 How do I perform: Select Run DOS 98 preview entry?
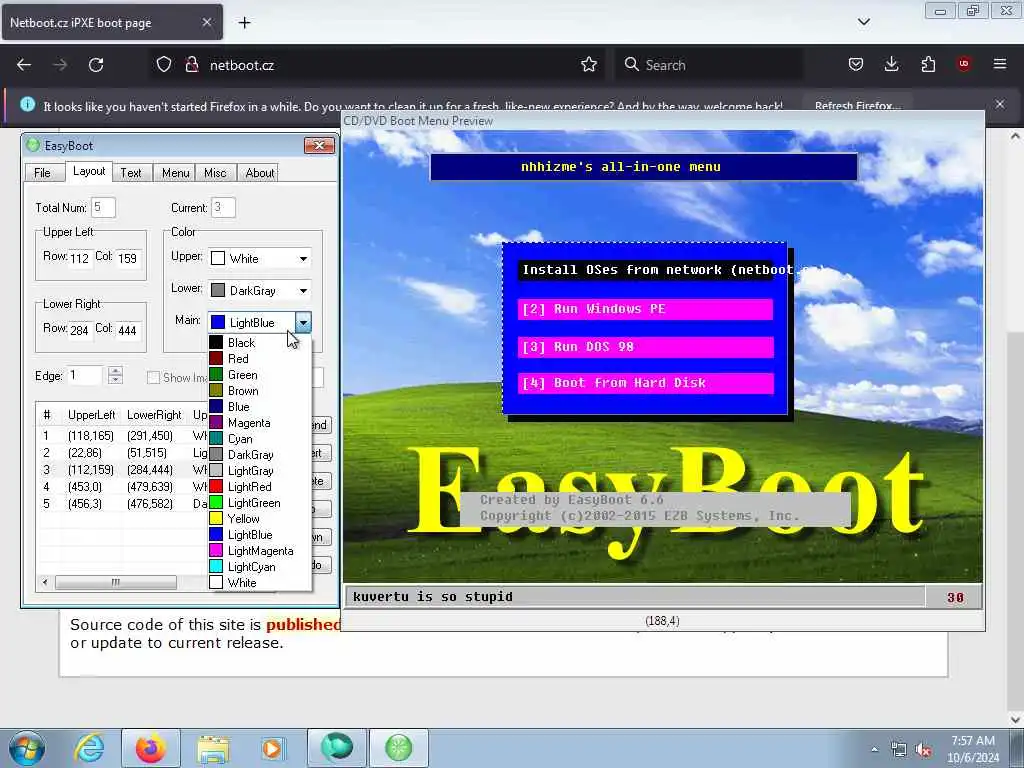point(645,347)
